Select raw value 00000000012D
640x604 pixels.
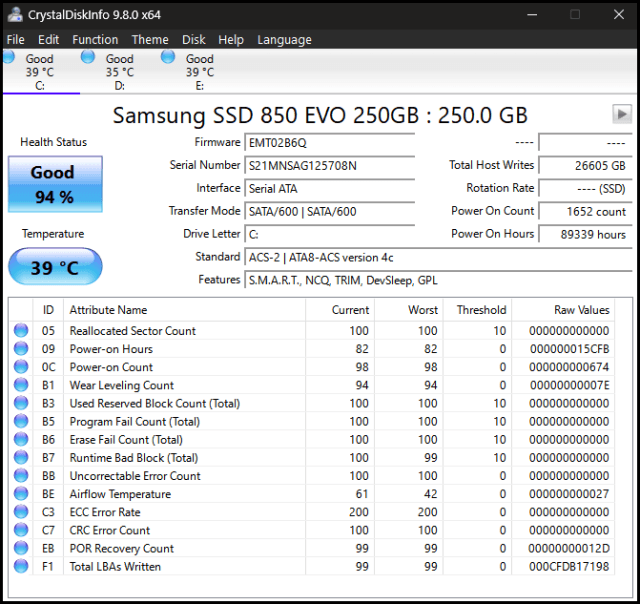pos(569,548)
